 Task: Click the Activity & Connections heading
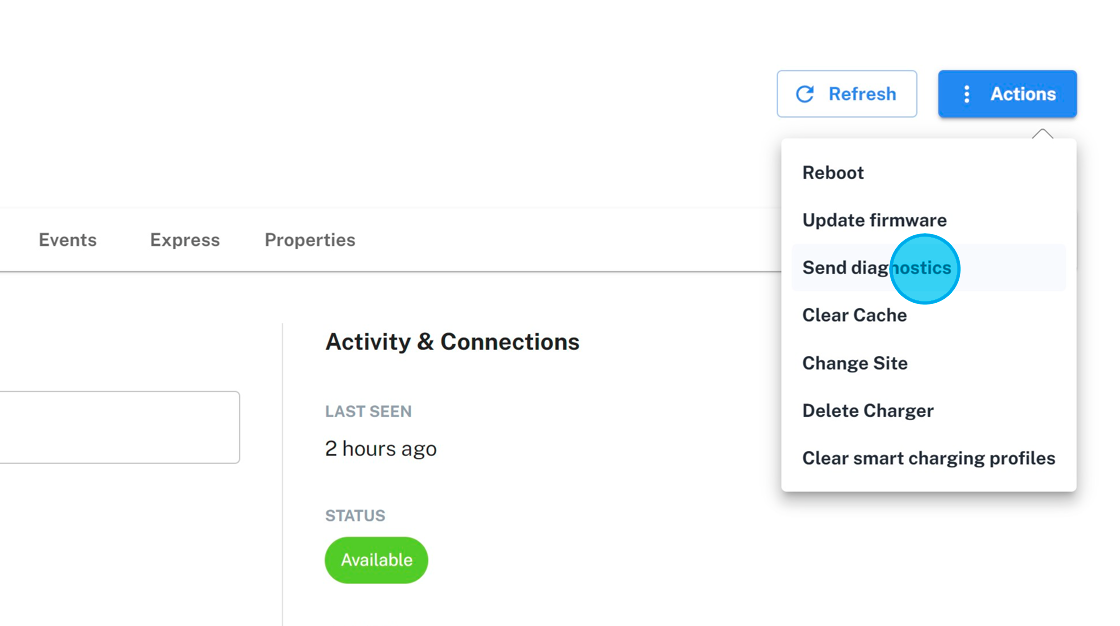coord(452,342)
